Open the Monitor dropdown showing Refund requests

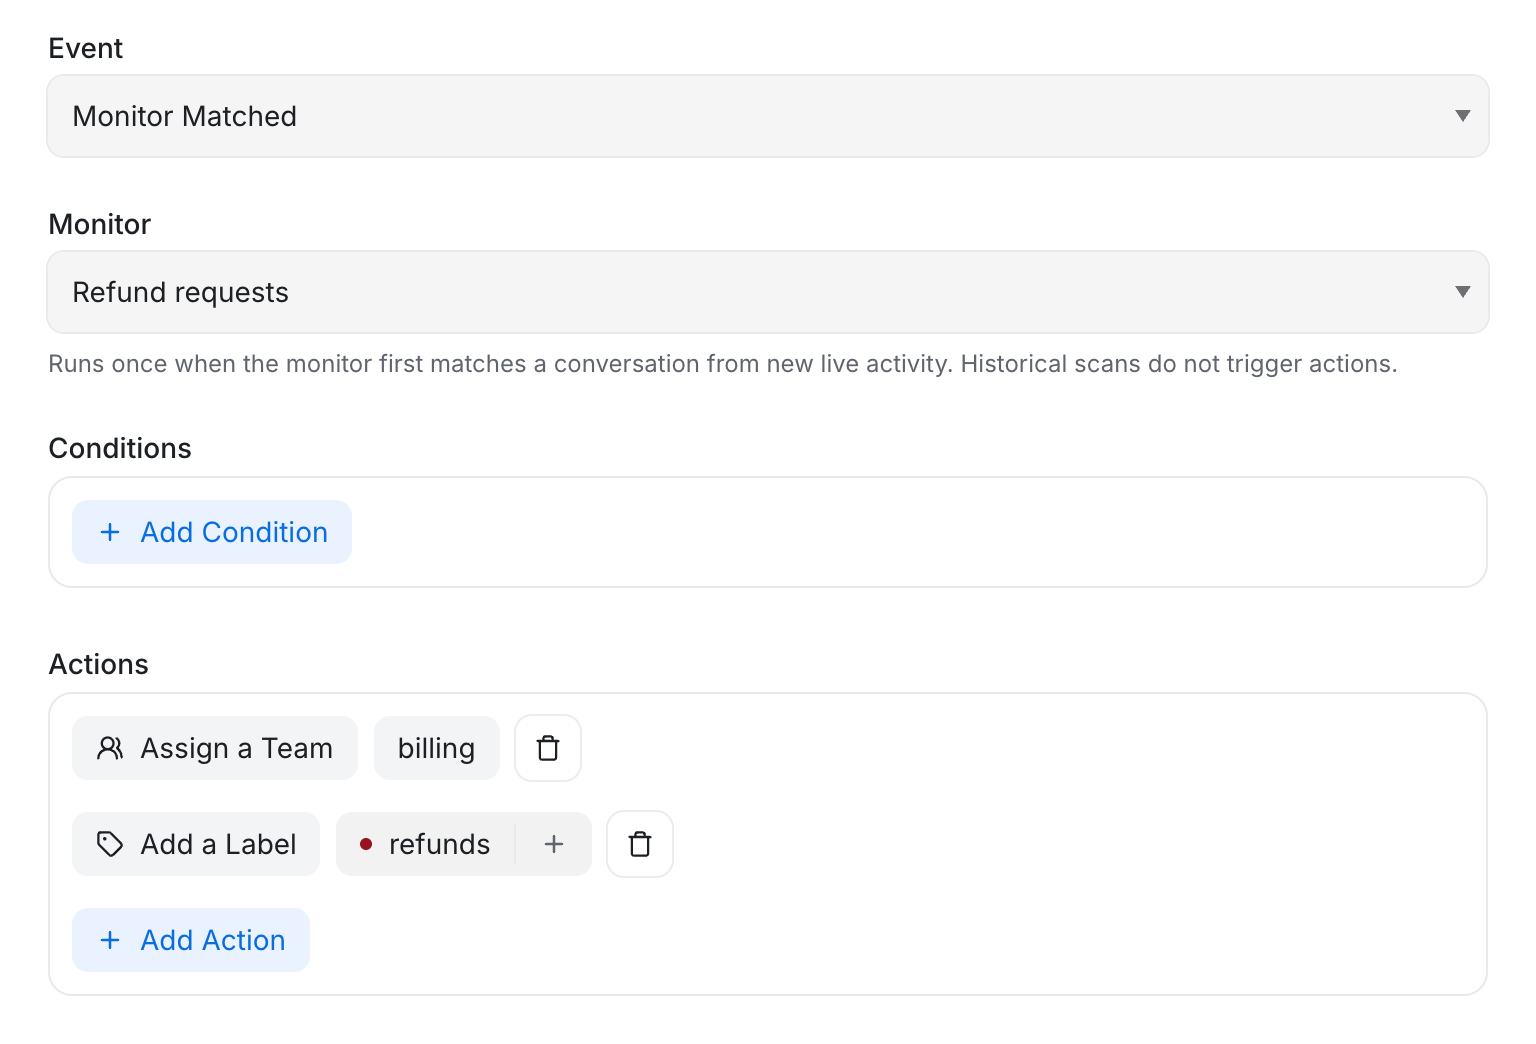pyautogui.click(x=768, y=292)
